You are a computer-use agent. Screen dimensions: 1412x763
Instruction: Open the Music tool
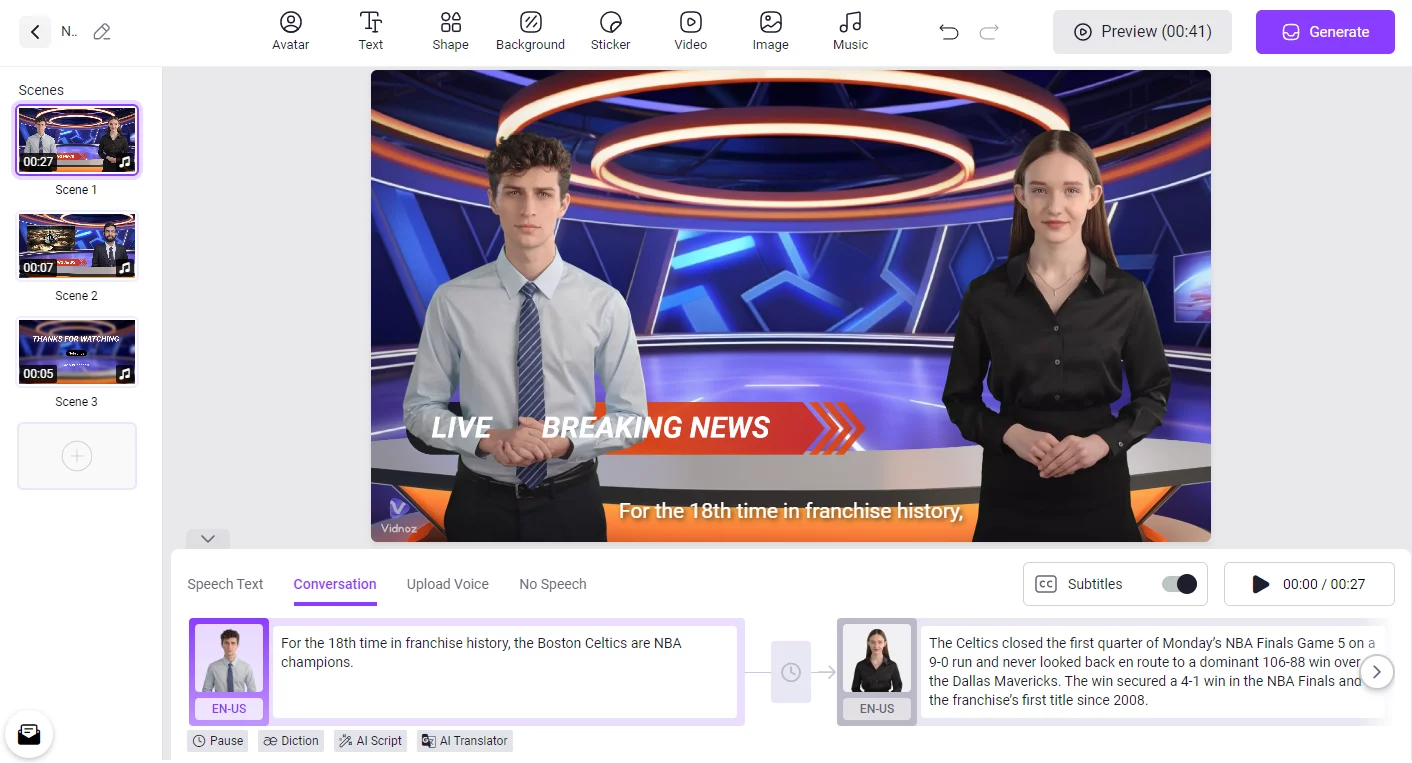click(851, 31)
